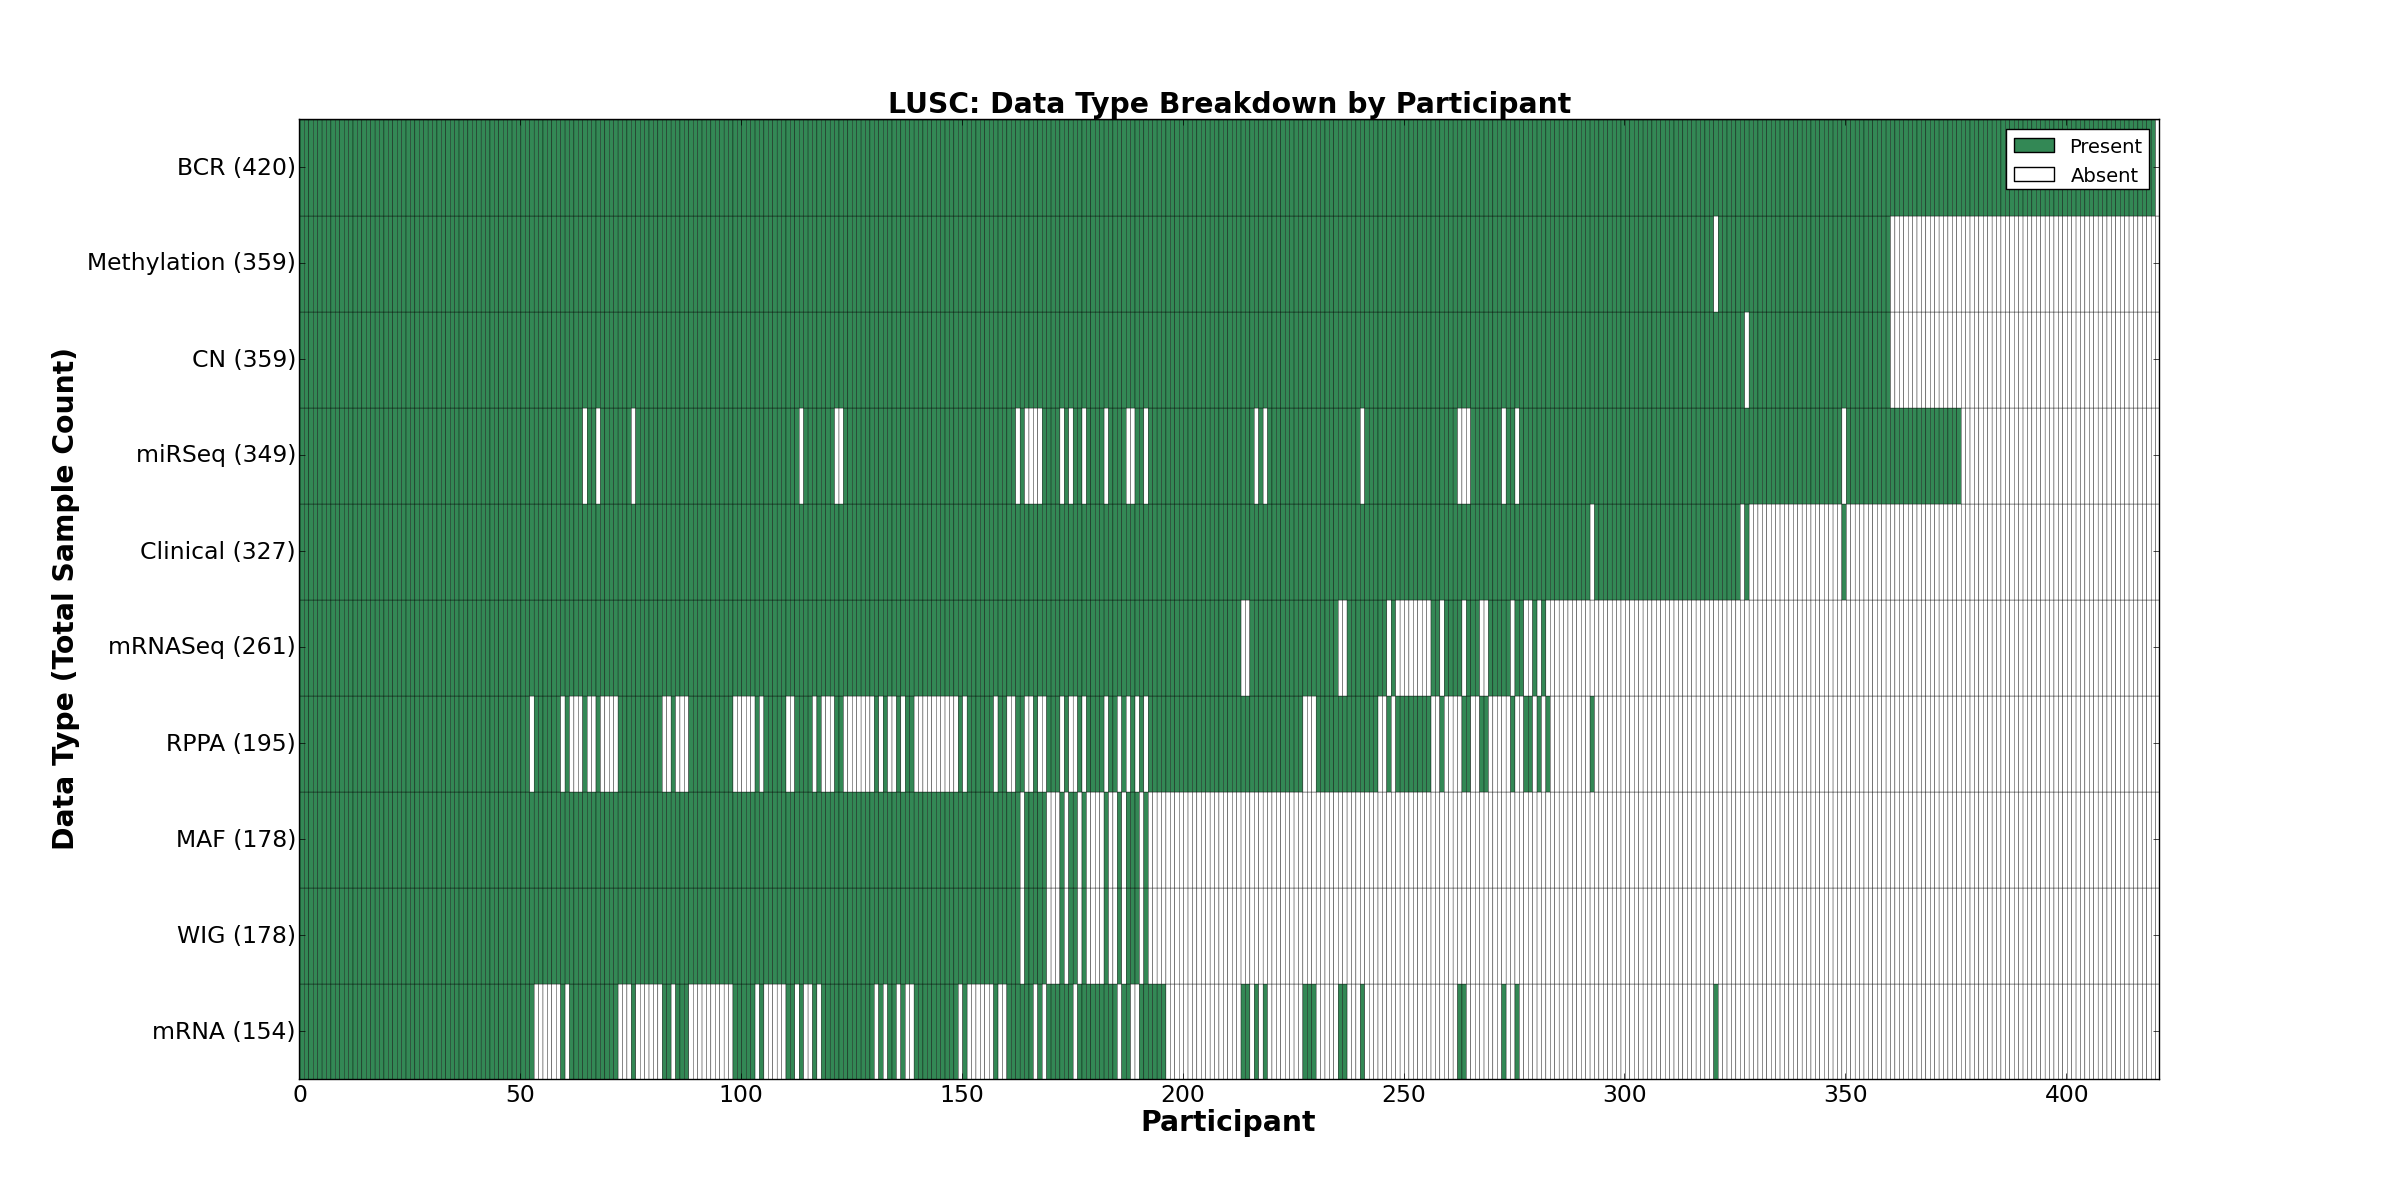Click the Methylation (359) row label
Viewport: 2400px width, 1200px height.
pyautogui.click(x=191, y=263)
